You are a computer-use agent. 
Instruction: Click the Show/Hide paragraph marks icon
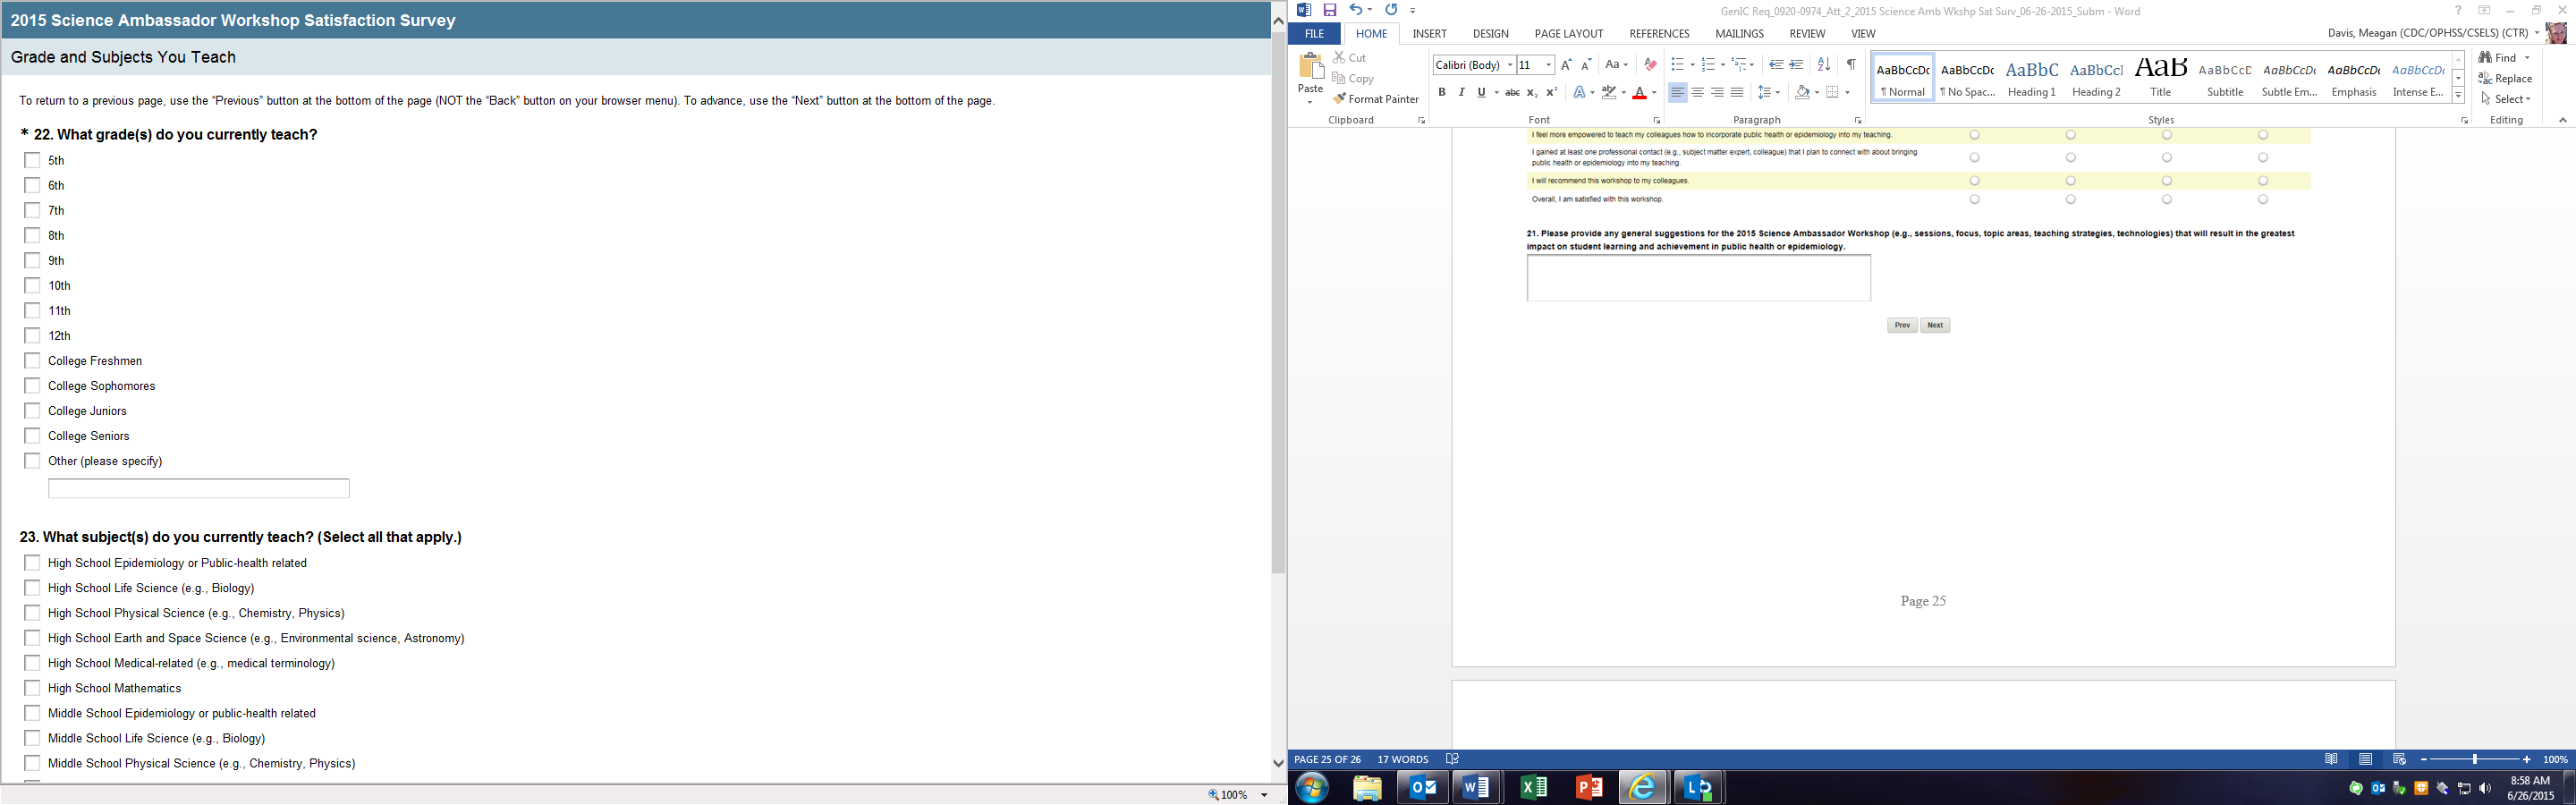(x=1851, y=64)
